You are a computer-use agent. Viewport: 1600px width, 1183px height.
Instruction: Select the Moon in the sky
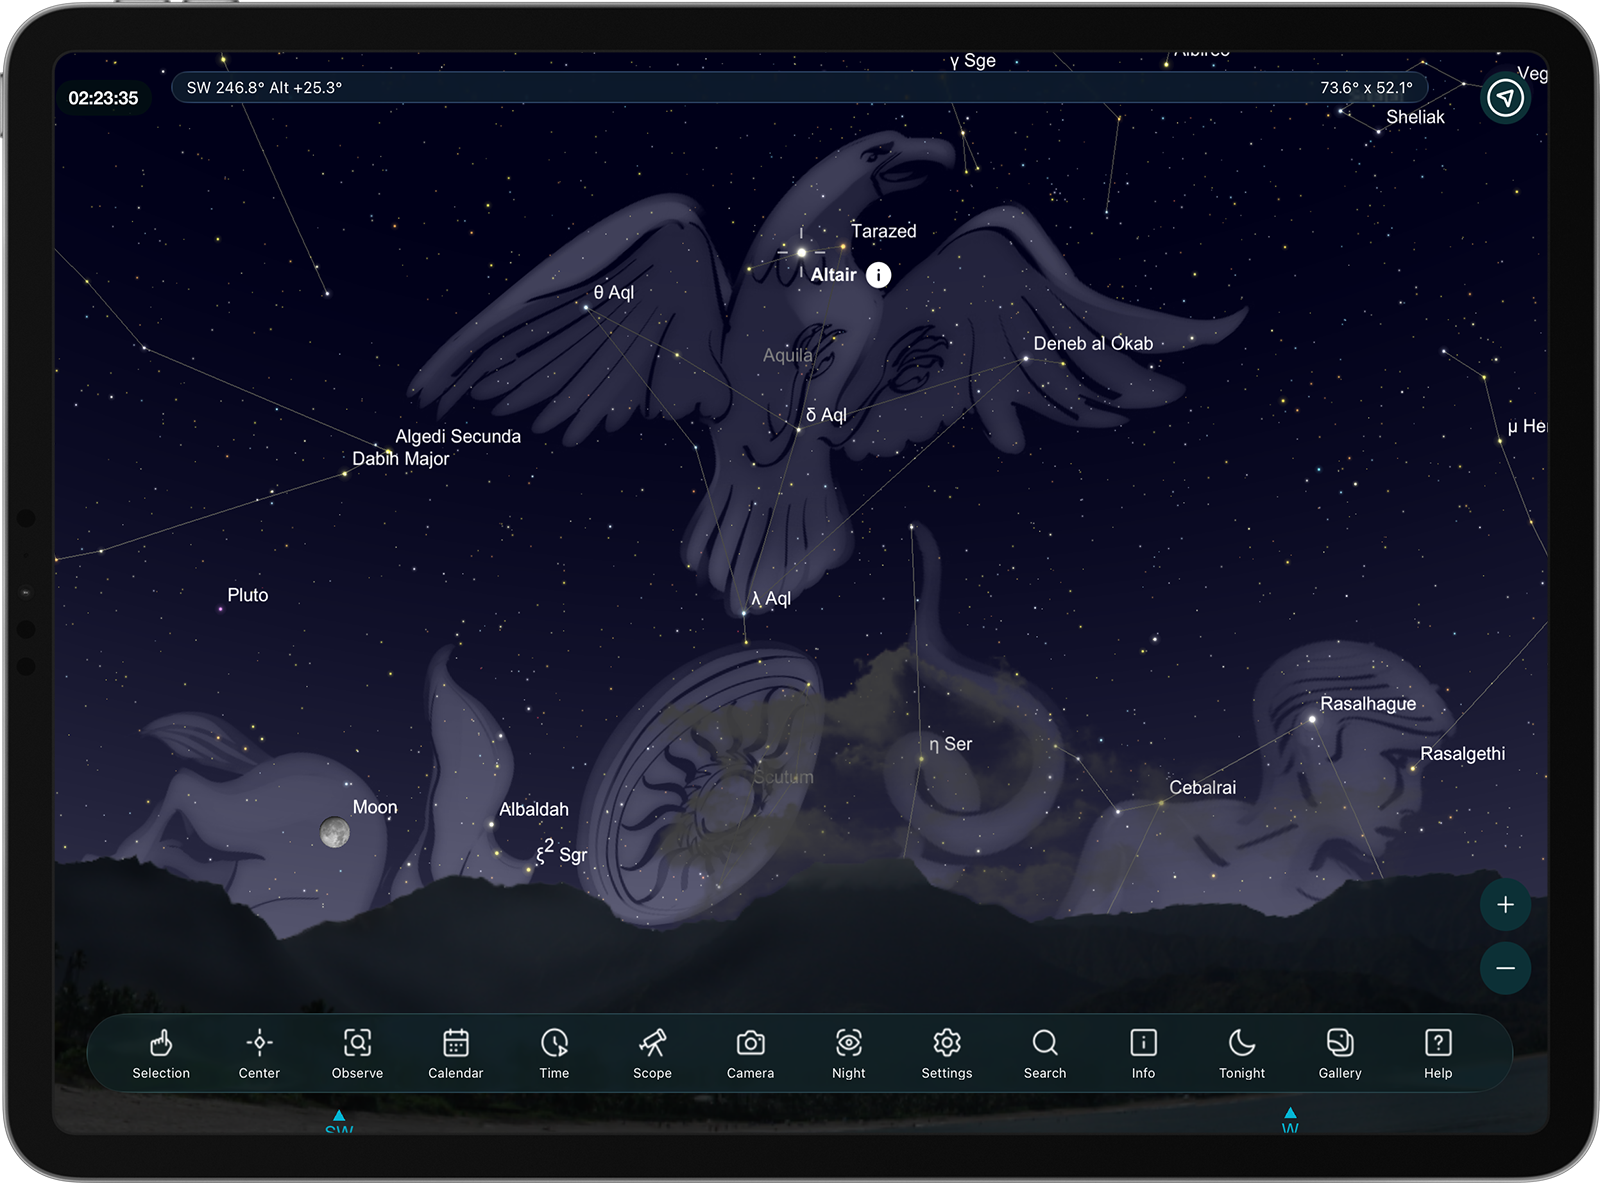[335, 832]
